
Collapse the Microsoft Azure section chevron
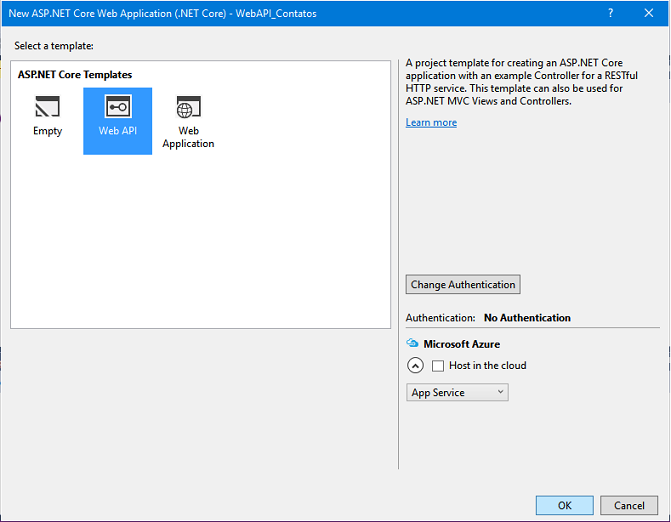[415, 366]
